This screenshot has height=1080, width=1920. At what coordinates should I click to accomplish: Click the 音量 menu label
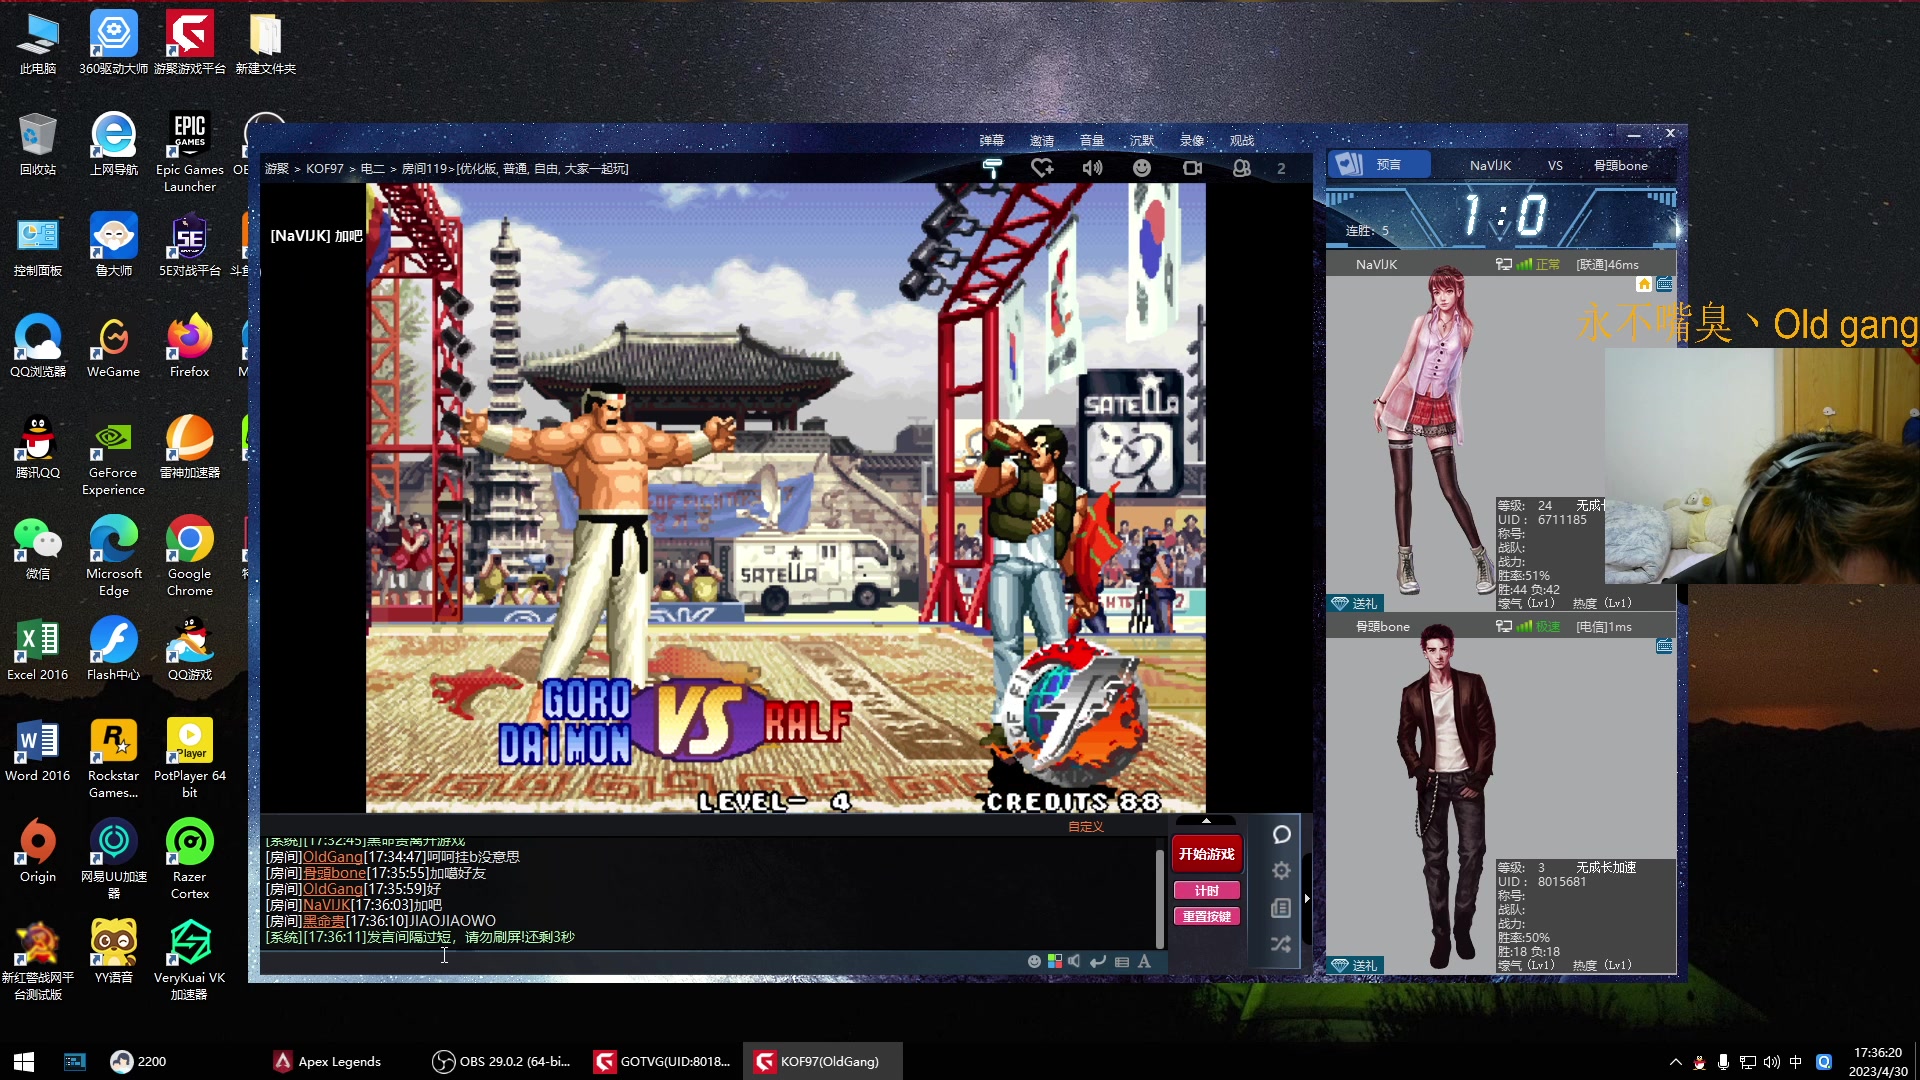(x=1092, y=141)
